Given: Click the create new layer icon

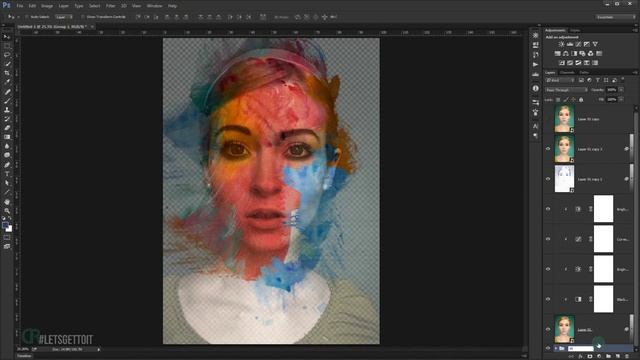Looking at the screenshot, I should pyautogui.click(x=618, y=356).
